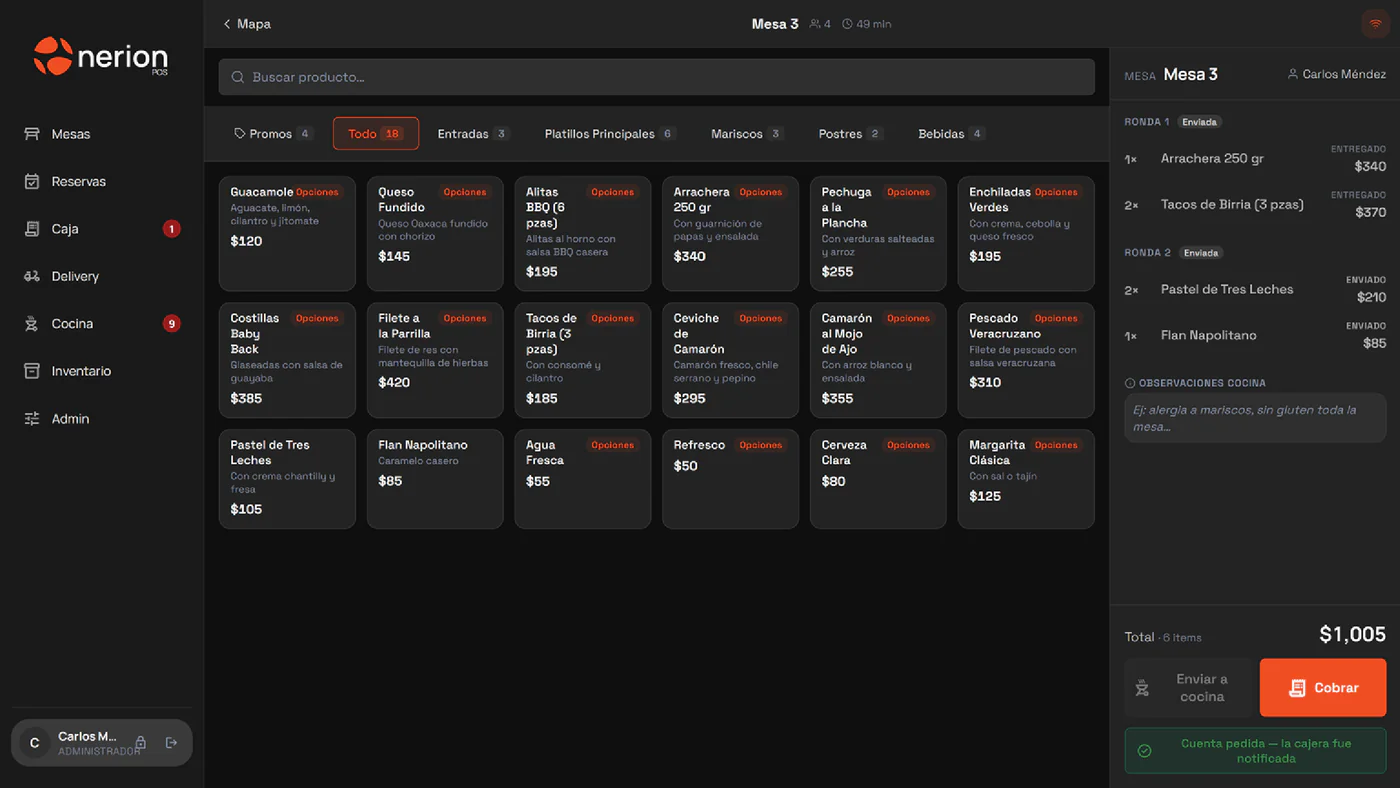The height and width of the screenshot is (788, 1400).
Task: Select the Bebidas category tab
Action: pos(951,134)
